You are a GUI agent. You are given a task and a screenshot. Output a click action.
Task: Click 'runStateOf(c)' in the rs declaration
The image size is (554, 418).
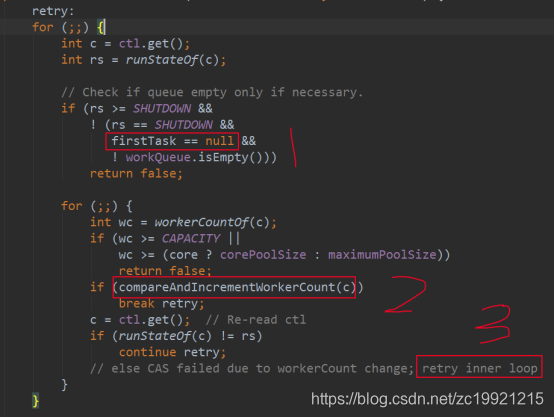tap(172, 60)
